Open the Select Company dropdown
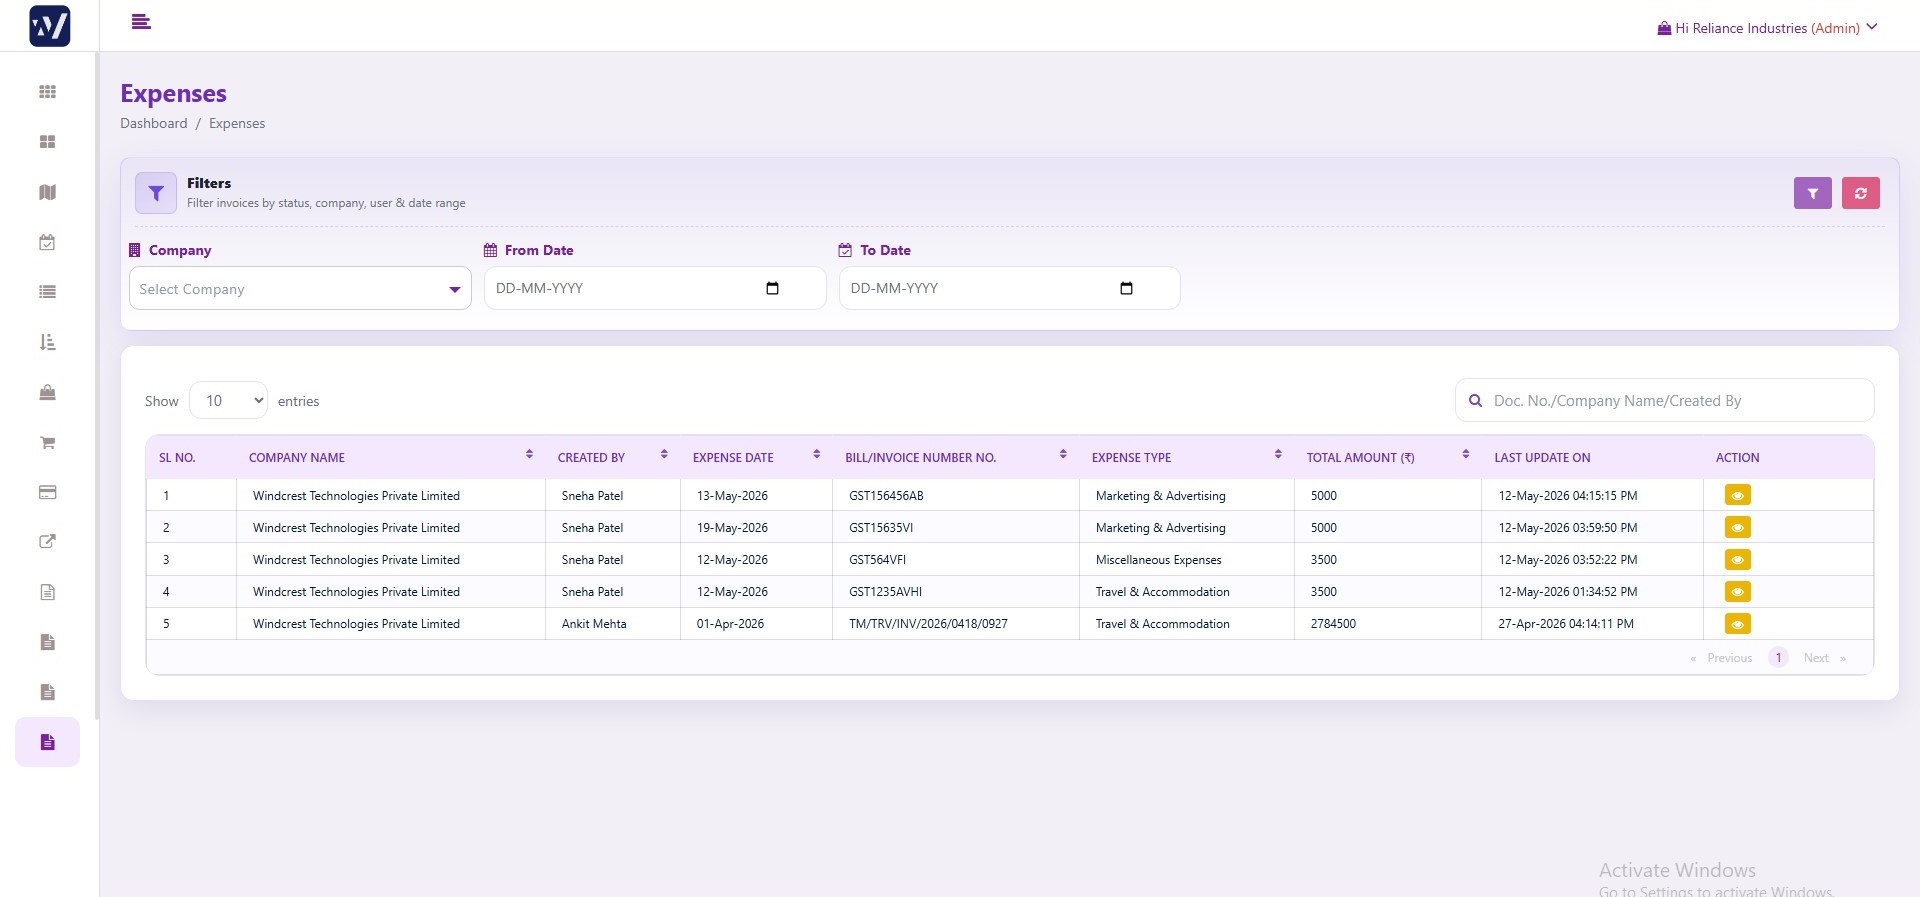This screenshot has height=897, width=1920. tap(300, 289)
